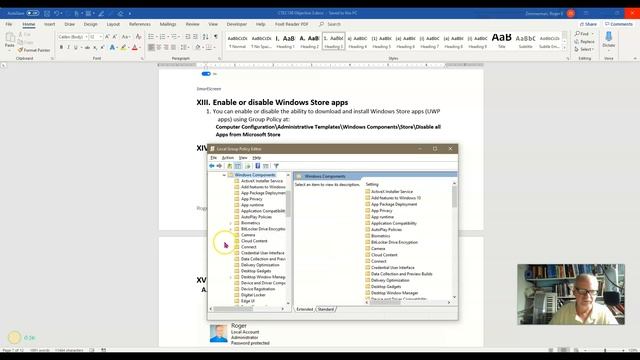
Task: Click the red Font Color button
Action: 135,48
